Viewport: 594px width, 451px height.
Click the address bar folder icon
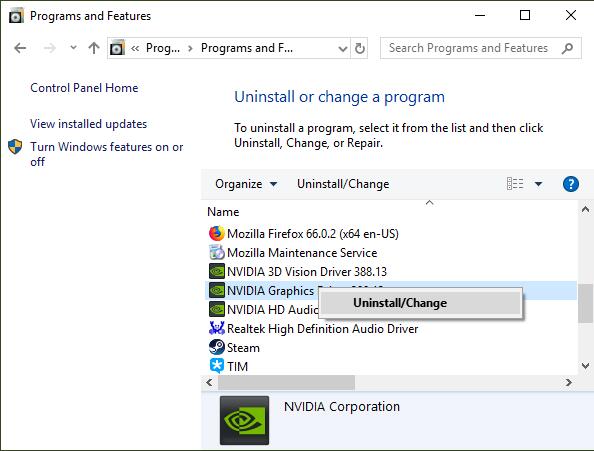(117, 48)
